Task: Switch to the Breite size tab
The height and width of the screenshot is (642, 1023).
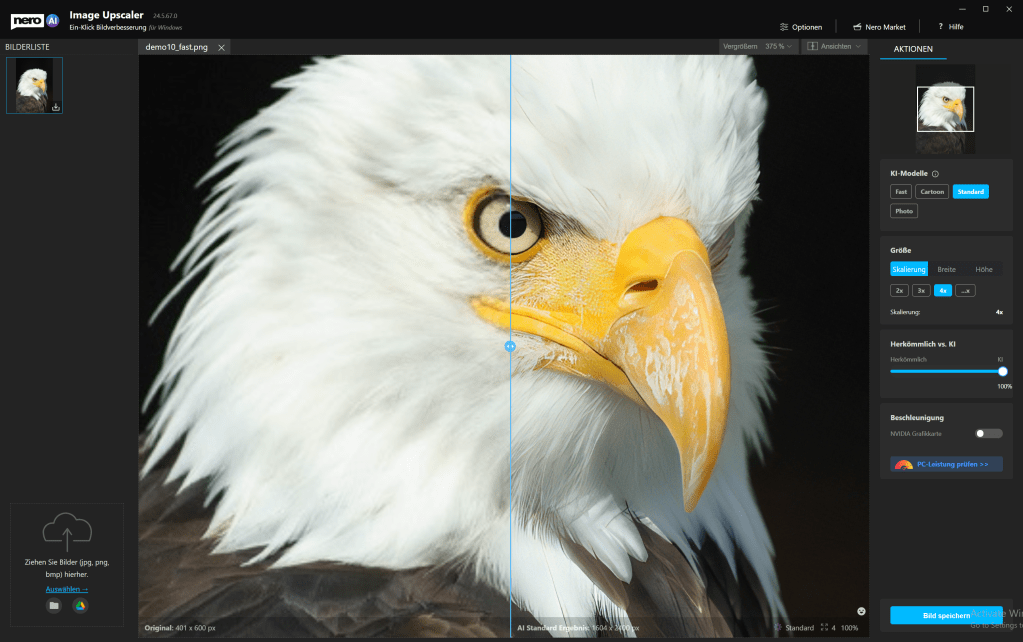Action: click(946, 269)
